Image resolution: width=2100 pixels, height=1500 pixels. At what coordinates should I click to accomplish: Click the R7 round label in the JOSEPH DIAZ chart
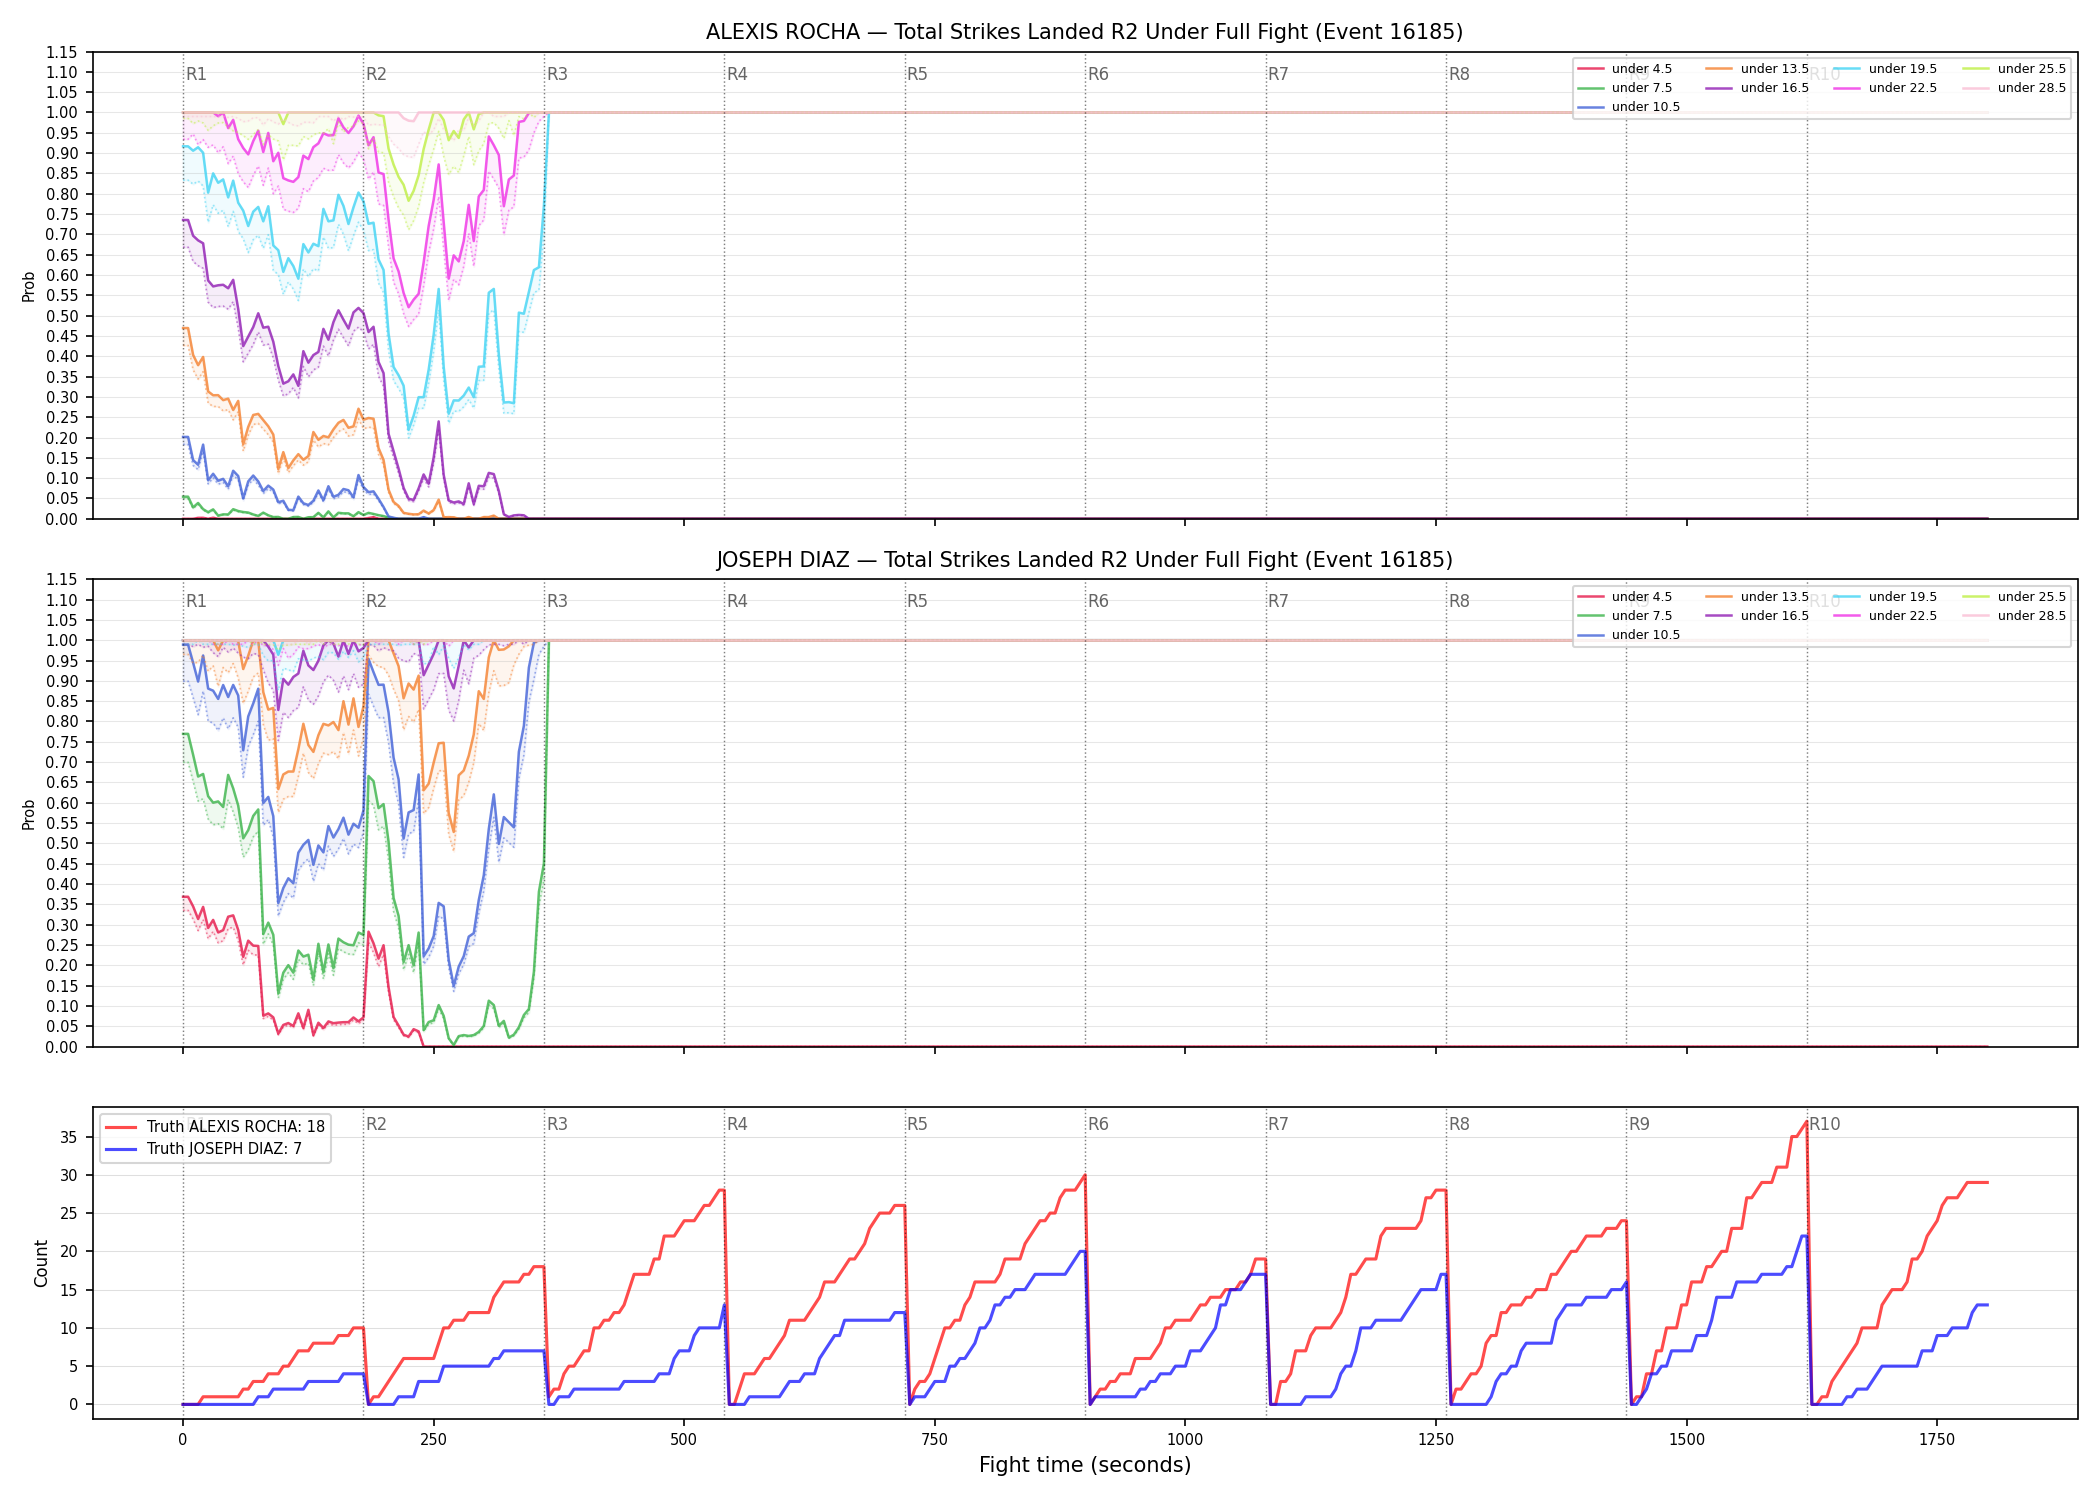pyautogui.click(x=1278, y=601)
